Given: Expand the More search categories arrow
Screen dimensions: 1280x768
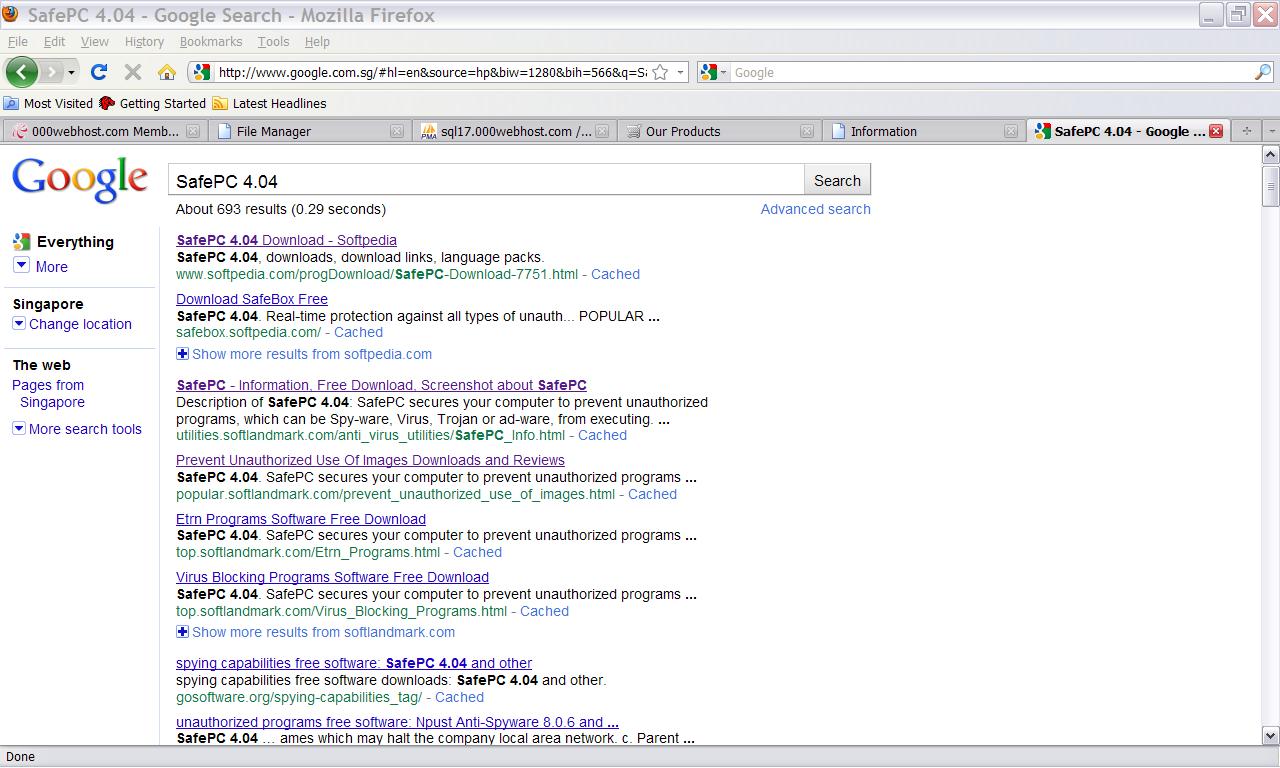Looking at the screenshot, I should tap(21, 265).
